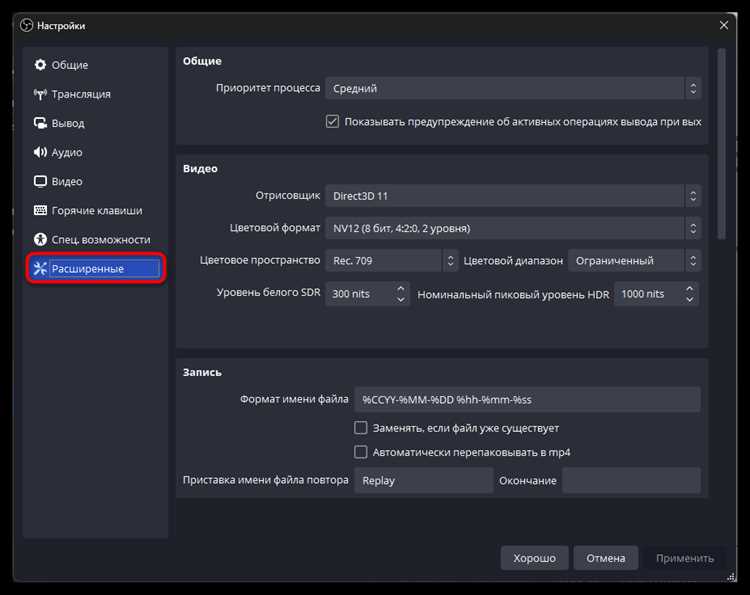Open the Общие settings tab label
The width and height of the screenshot is (750, 595).
[x=70, y=65]
